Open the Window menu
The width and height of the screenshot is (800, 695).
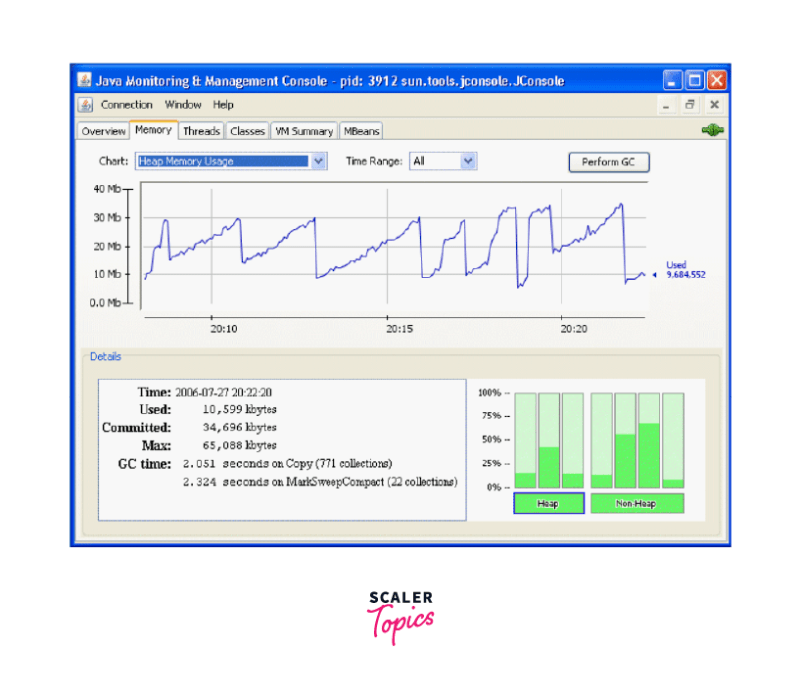tap(183, 104)
